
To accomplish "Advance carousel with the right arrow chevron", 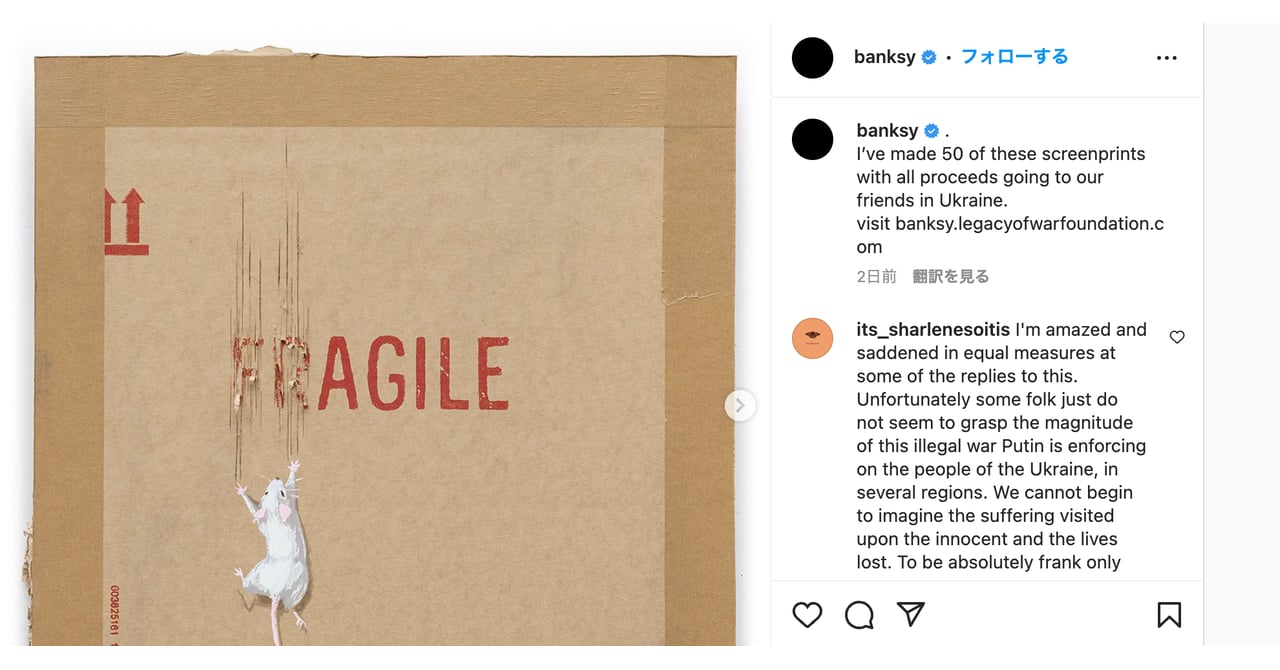I will click(739, 406).
